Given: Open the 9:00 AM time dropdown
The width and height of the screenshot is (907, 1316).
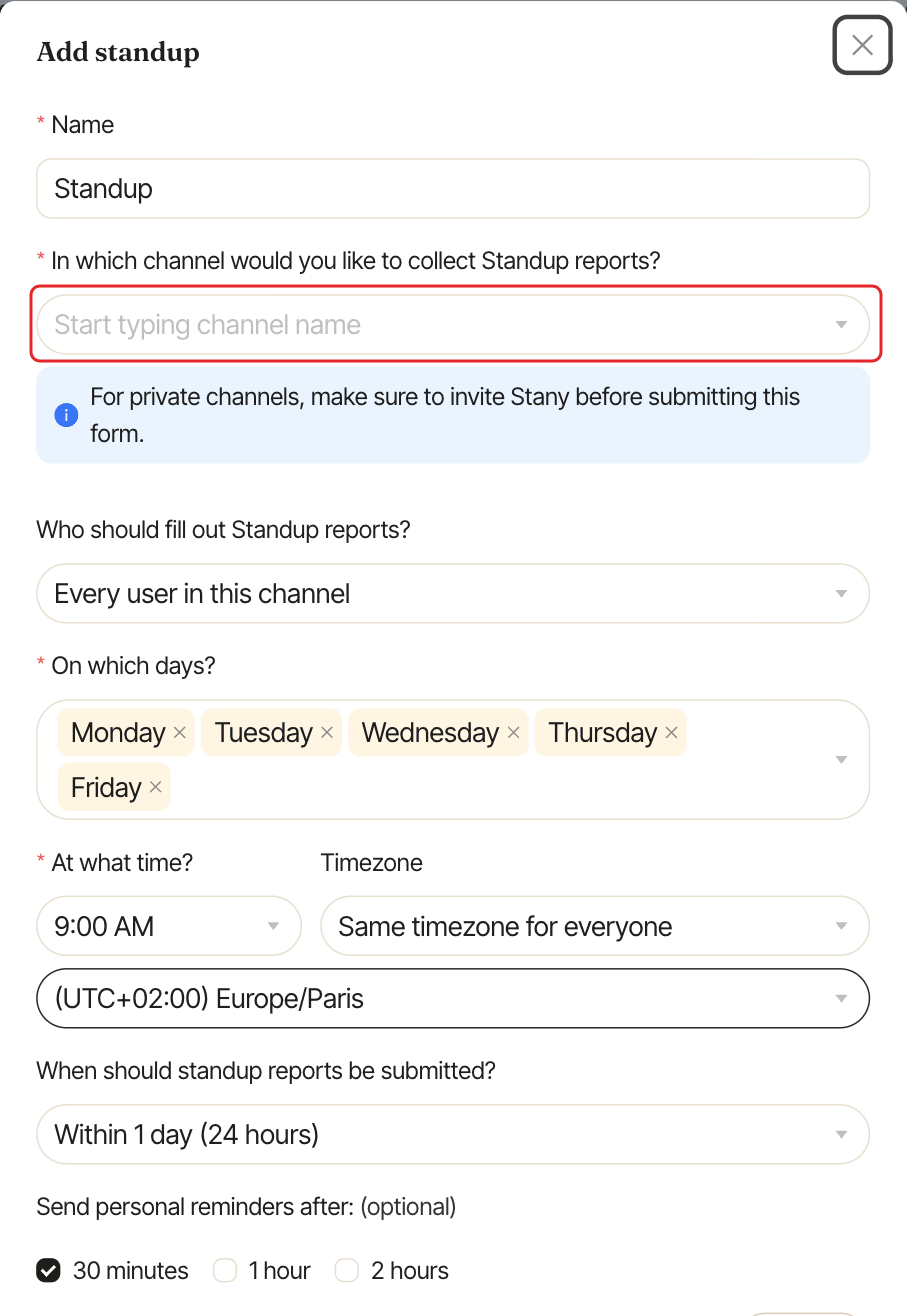Looking at the screenshot, I should (169, 926).
